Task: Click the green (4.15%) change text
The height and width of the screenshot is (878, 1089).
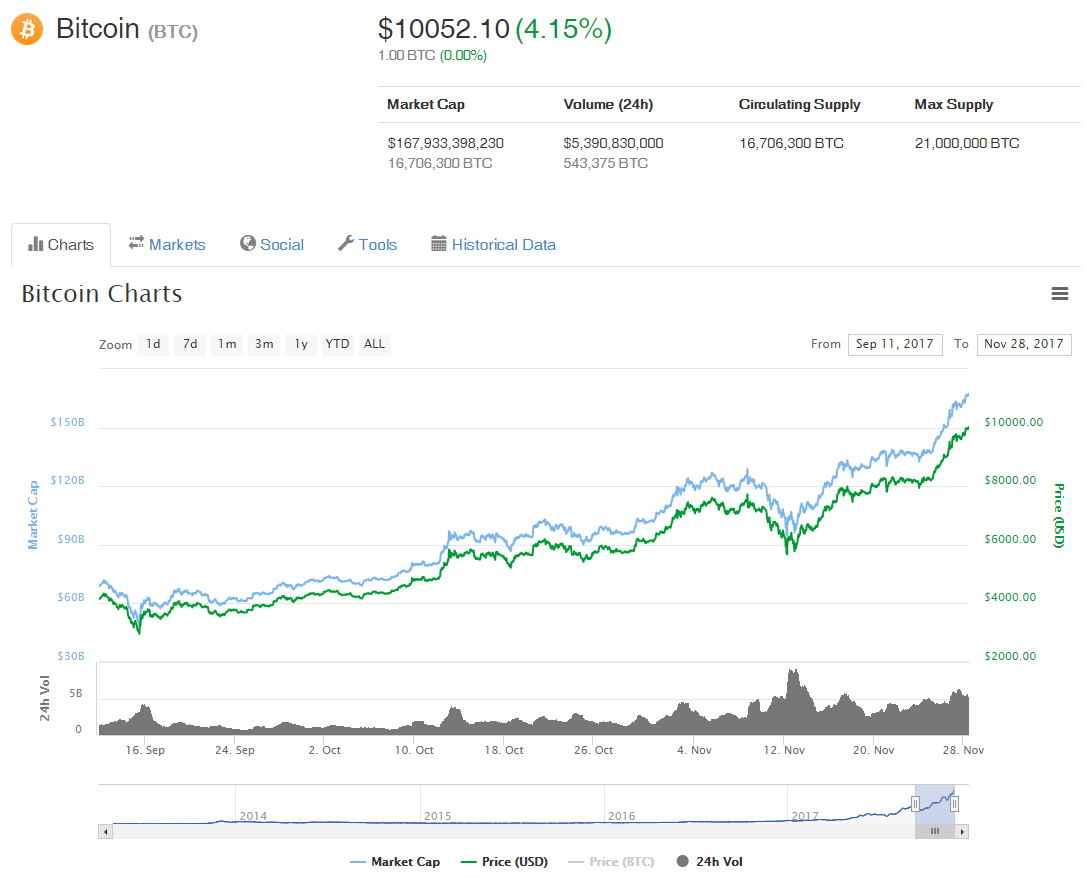Action: 564,29
